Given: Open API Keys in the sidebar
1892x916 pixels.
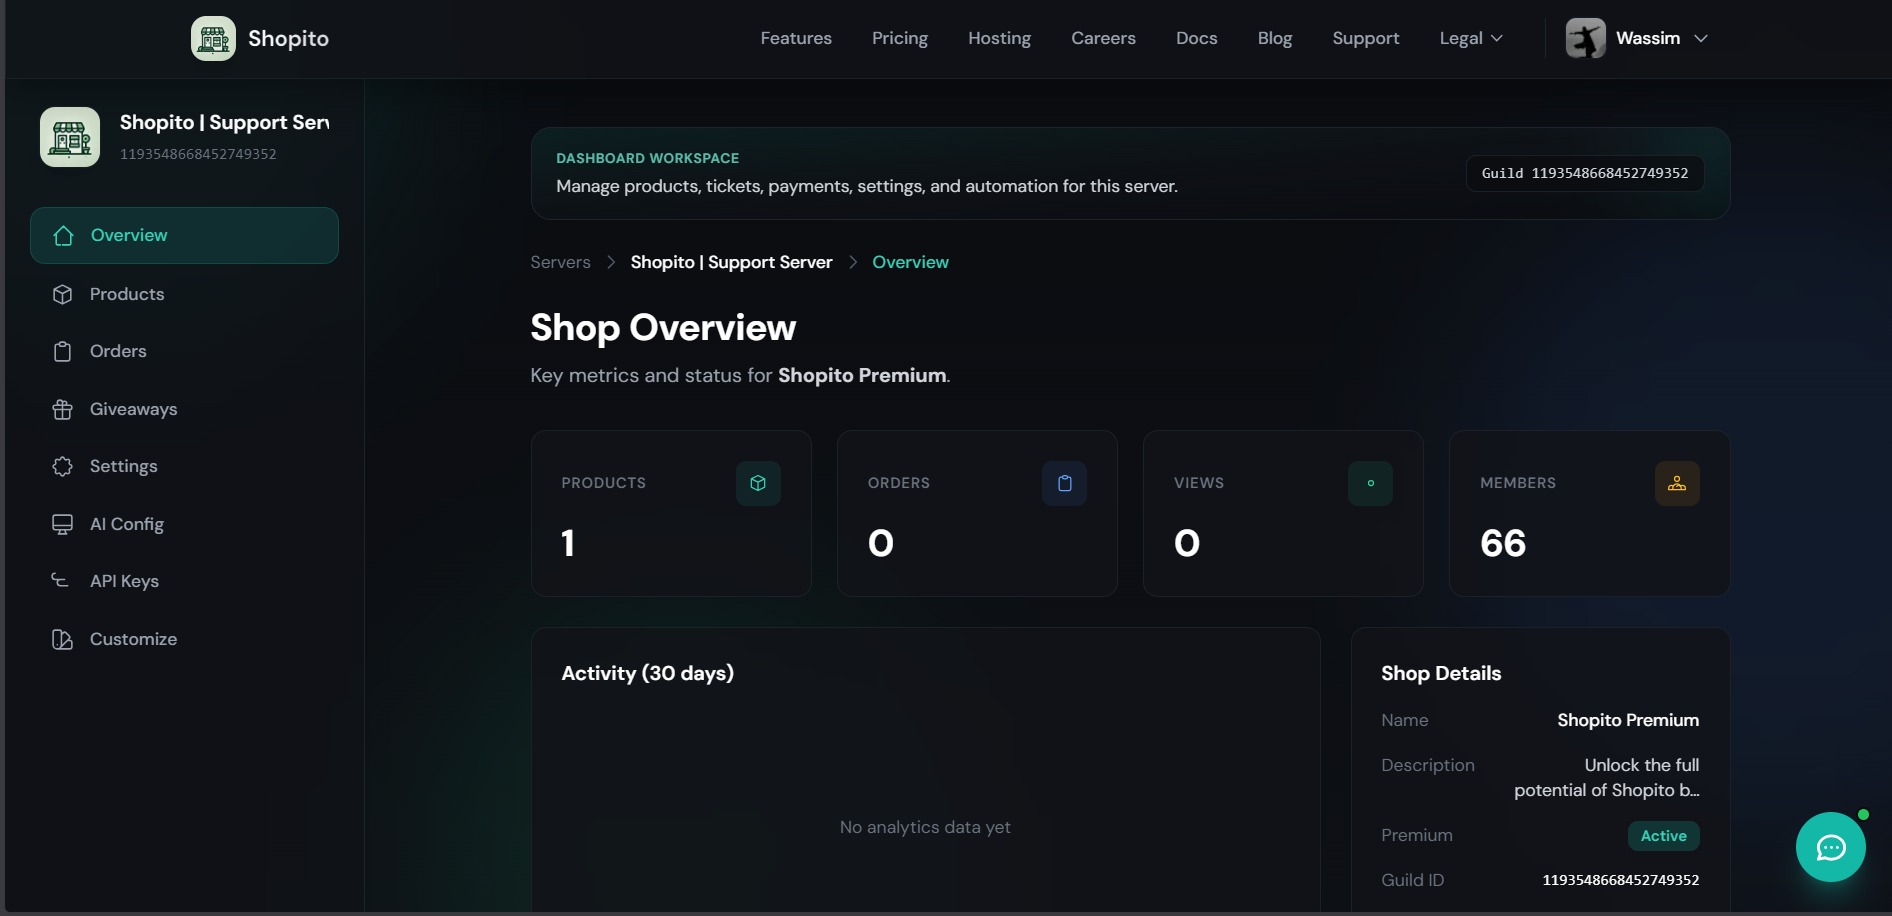Looking at the screenshot, I should (x=124, y=581).
